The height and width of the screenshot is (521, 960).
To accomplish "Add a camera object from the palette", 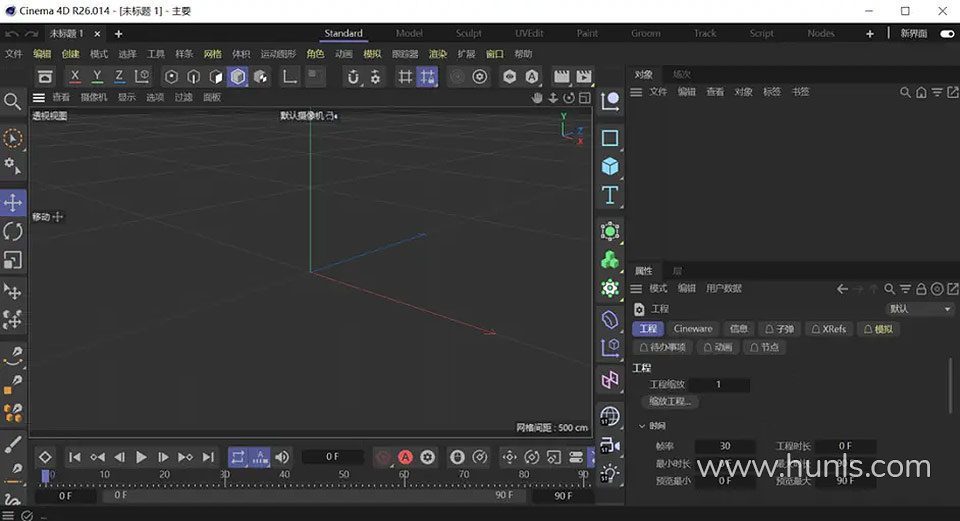I will coord(610,444).
